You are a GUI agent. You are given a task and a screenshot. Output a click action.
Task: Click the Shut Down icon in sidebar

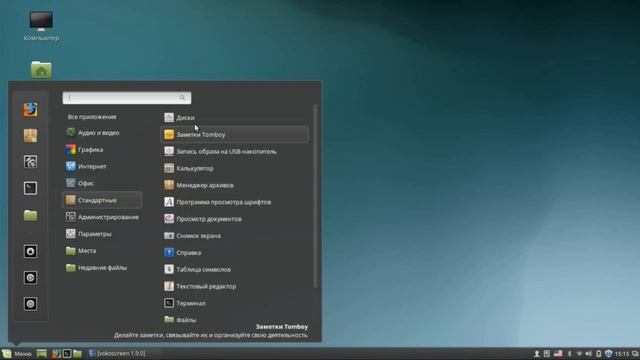coord(30,304)
